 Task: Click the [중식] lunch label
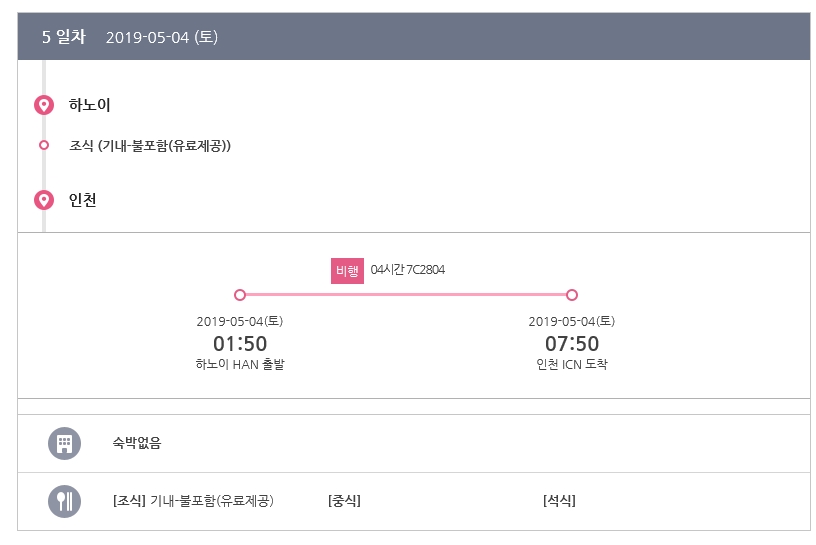click(344, 501)
